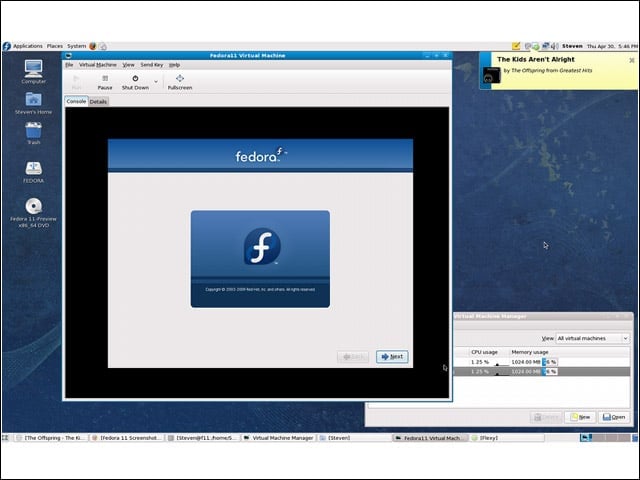Screen dimensions: 640x480
Task: Click the Fedora11 Virtual Machine window menu icon
Action: click(x=68, y=56)
